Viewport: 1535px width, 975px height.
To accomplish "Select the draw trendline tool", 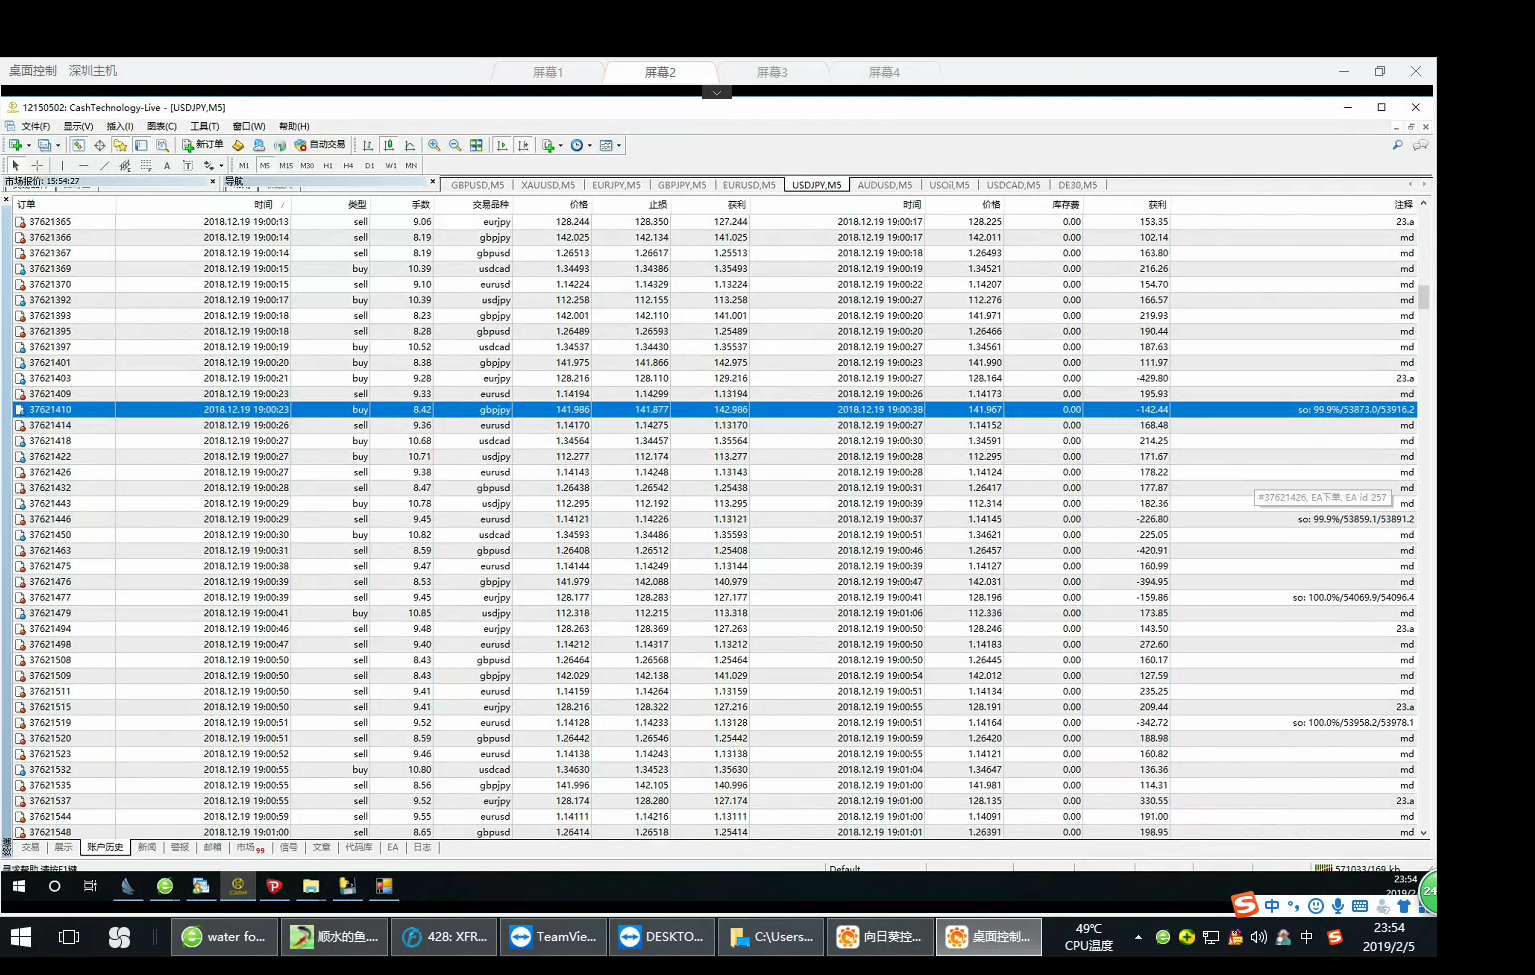I will (x=104, y=166).
